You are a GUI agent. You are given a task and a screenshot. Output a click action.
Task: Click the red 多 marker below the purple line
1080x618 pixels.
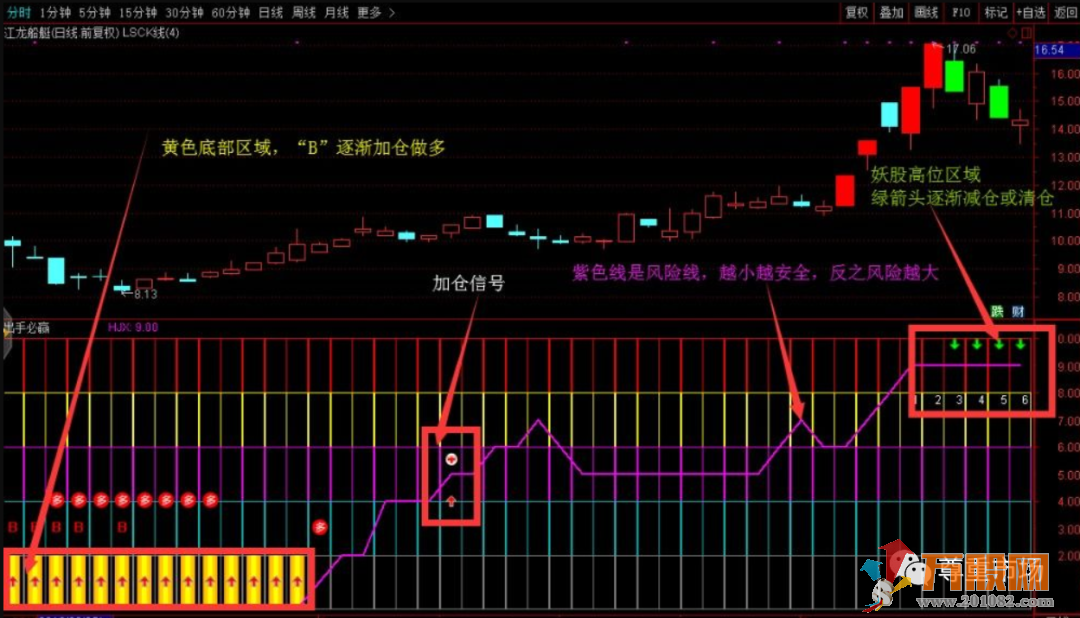click(x=320, y=527)
